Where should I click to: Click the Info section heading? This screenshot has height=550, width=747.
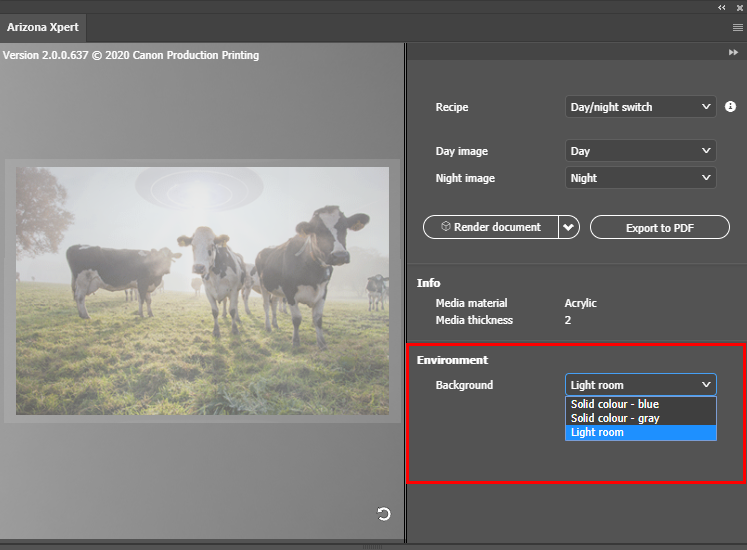coord(428,283)
